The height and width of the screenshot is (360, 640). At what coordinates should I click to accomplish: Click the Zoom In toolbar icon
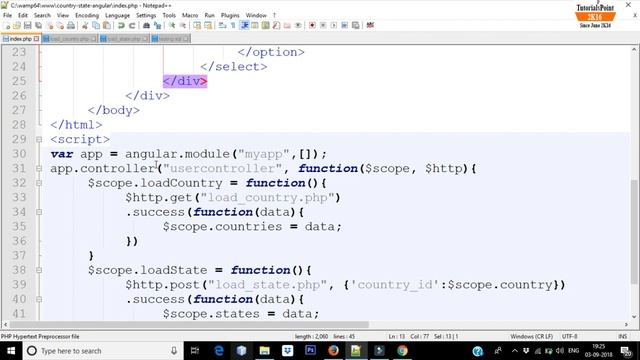point(172,25)
